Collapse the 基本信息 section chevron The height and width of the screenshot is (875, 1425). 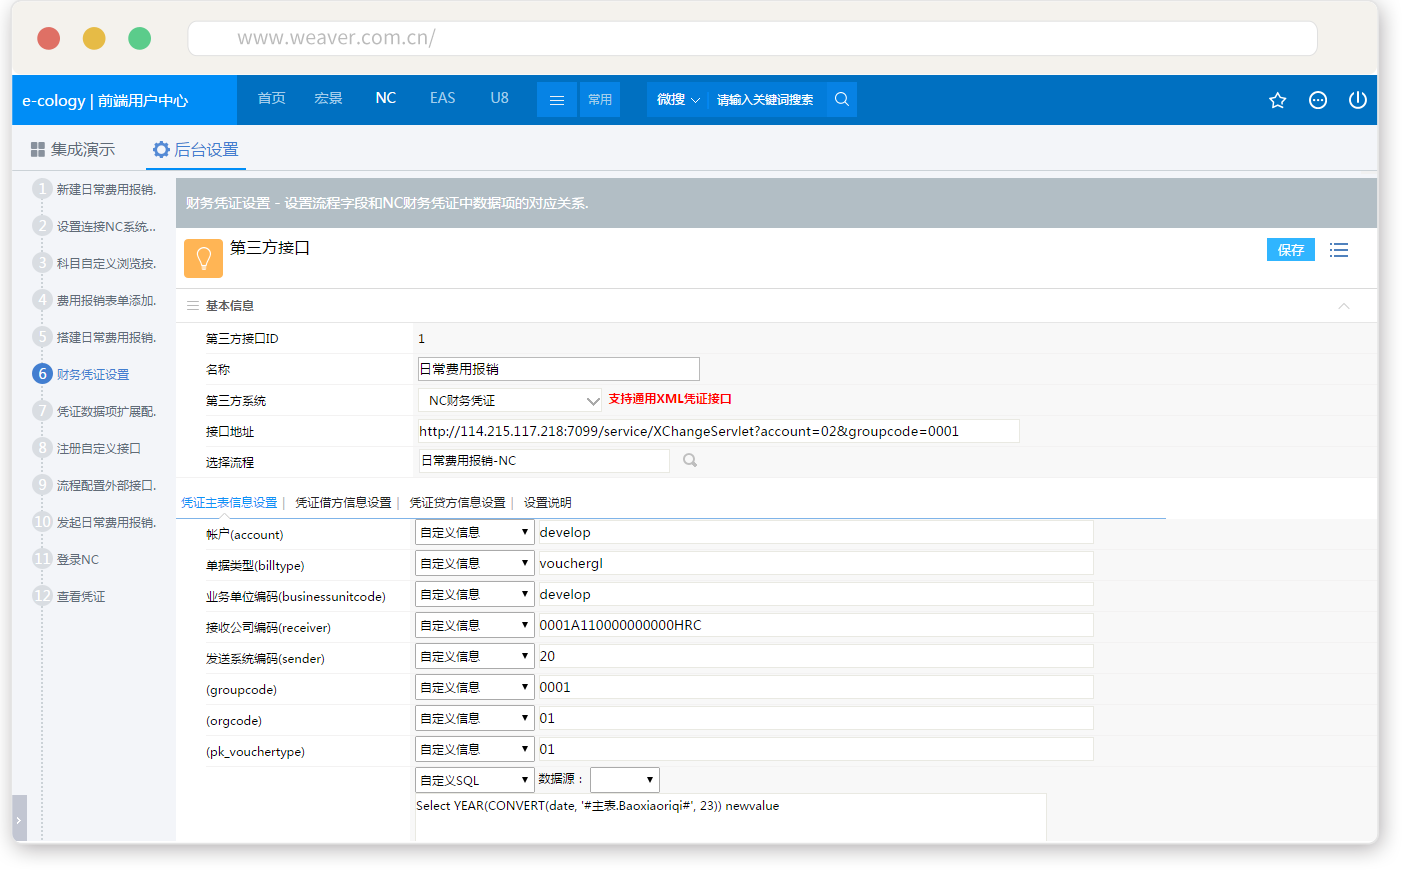[x=1344, y=306]
